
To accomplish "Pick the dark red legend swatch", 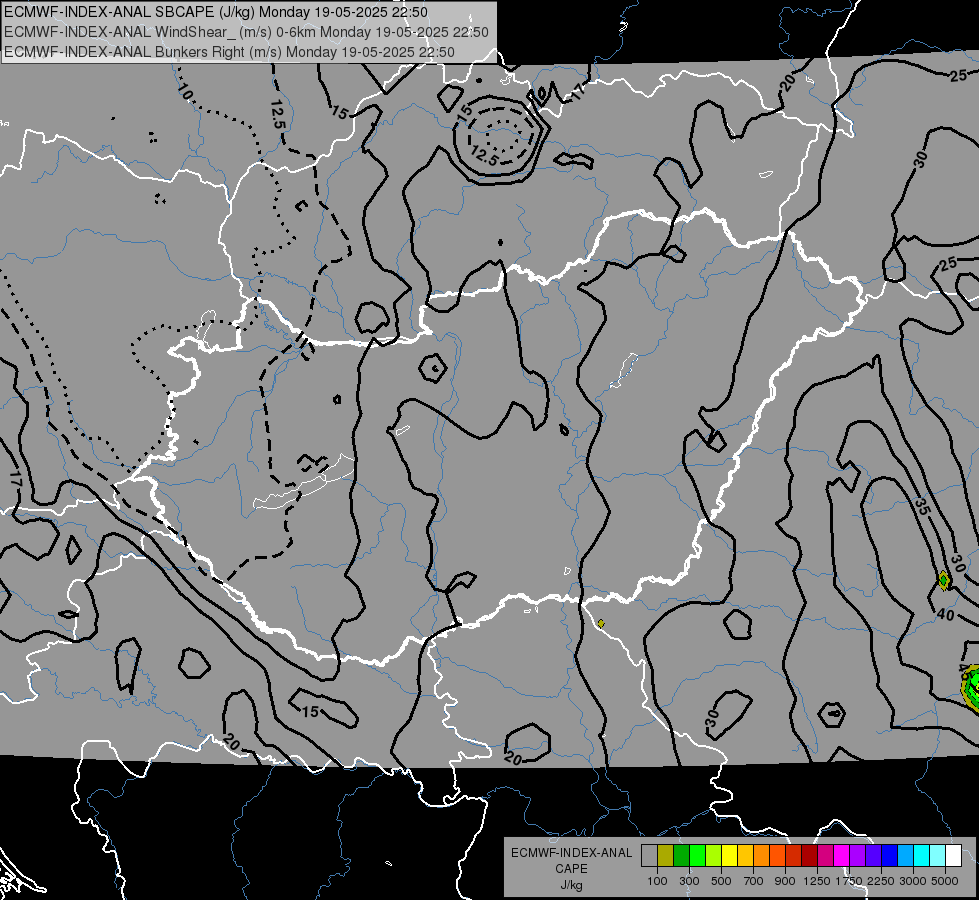I will (x=809, y=855).
